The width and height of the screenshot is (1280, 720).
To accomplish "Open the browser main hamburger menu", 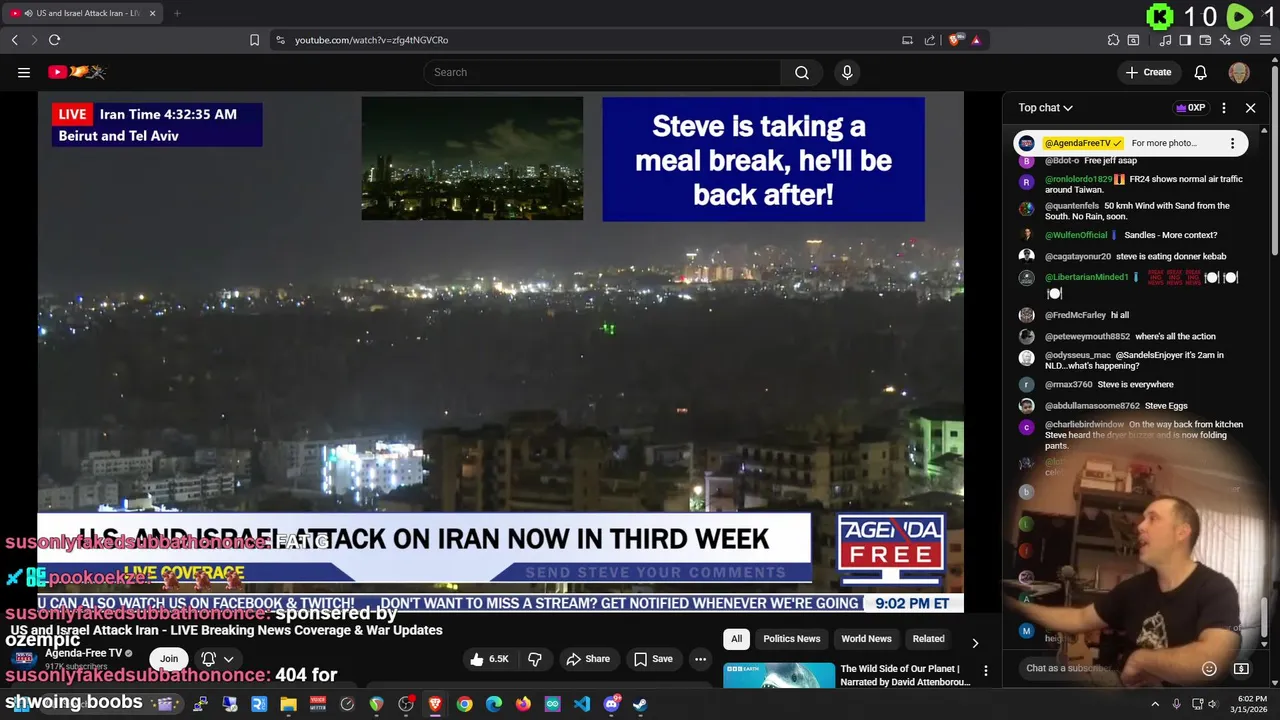I will pos(1265,40).
